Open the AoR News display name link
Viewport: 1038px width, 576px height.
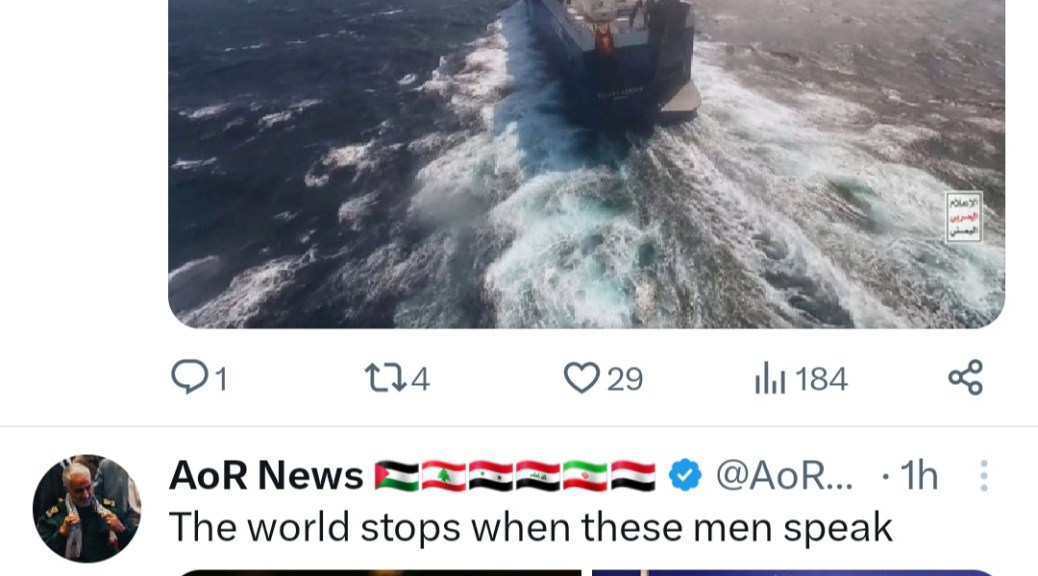(x=266, y=475)
